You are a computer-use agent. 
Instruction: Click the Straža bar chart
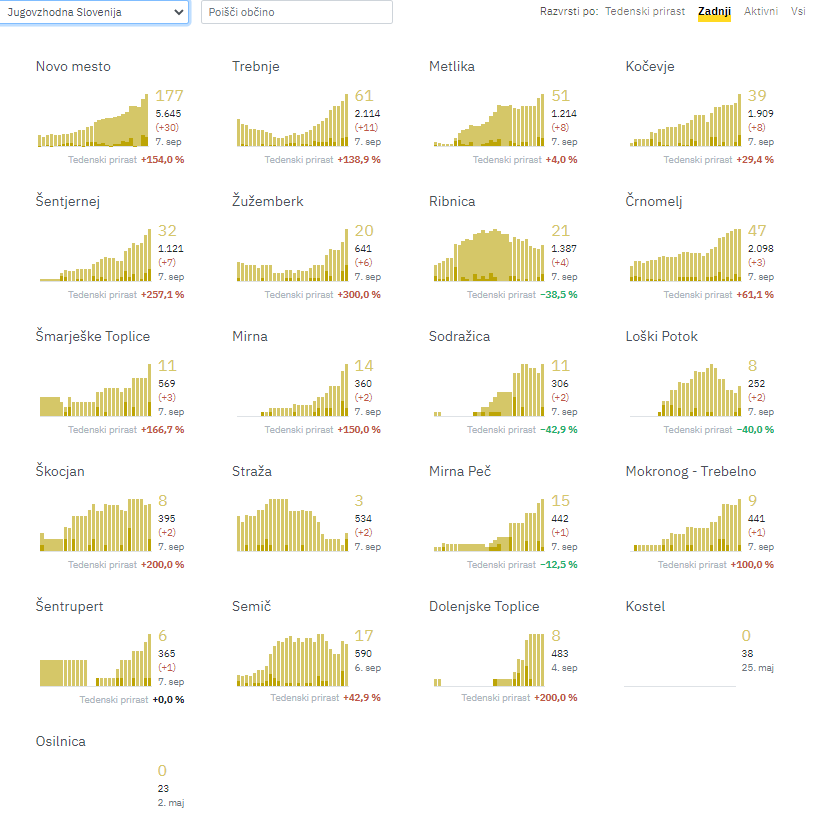point(292,525)
